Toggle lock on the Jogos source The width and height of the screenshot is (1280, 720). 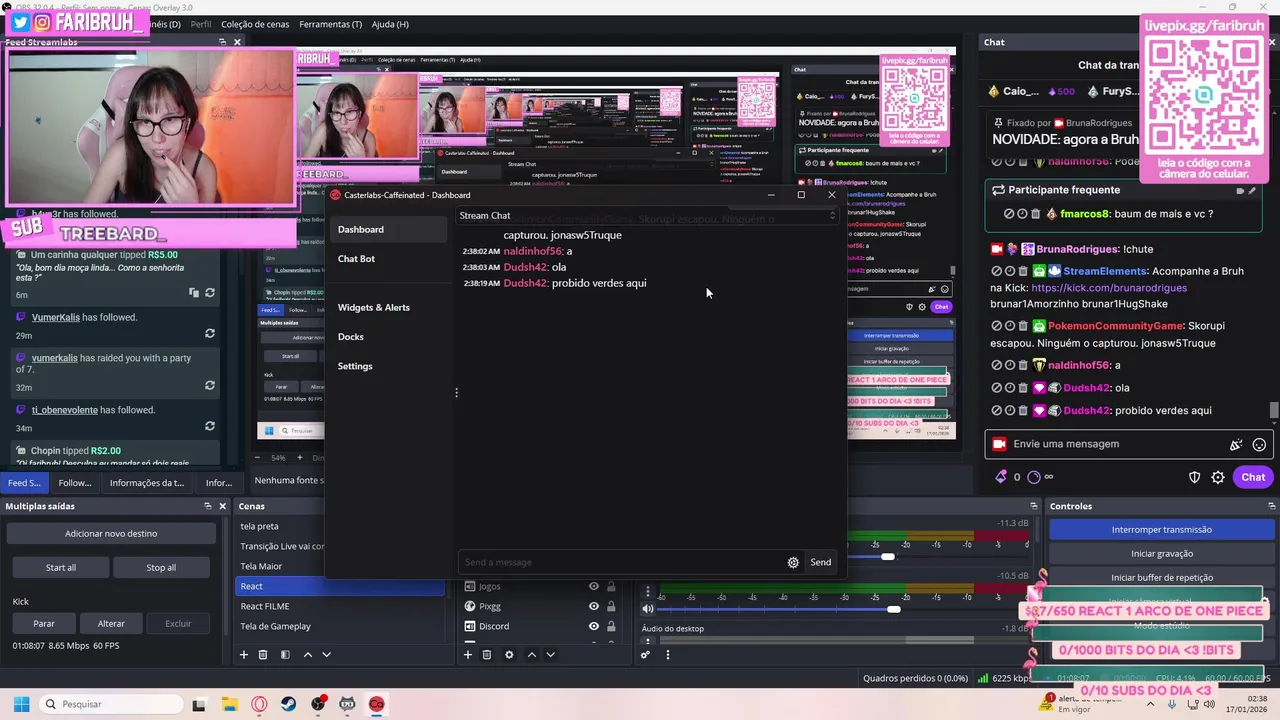(x=611, y=586)
